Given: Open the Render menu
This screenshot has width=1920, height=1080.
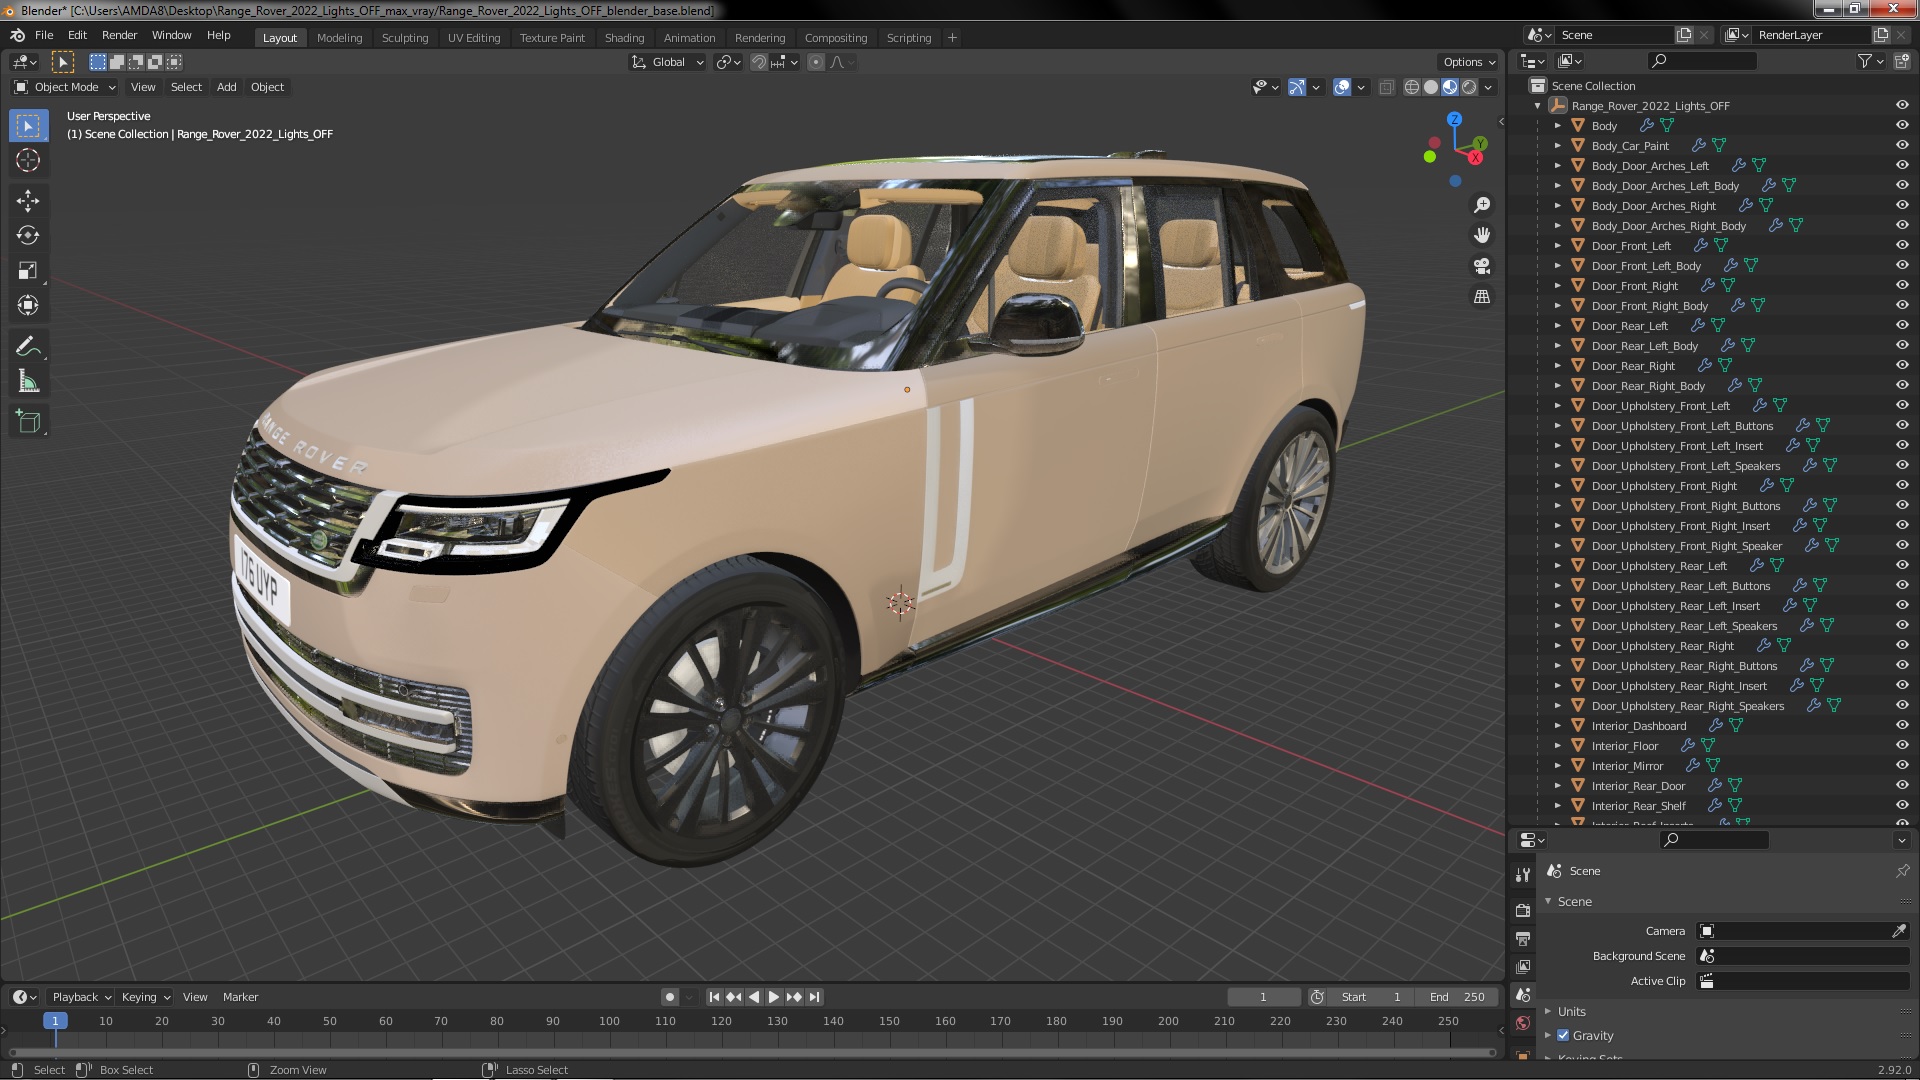Looking at the screenshot, I should click(x=119, y=35).
